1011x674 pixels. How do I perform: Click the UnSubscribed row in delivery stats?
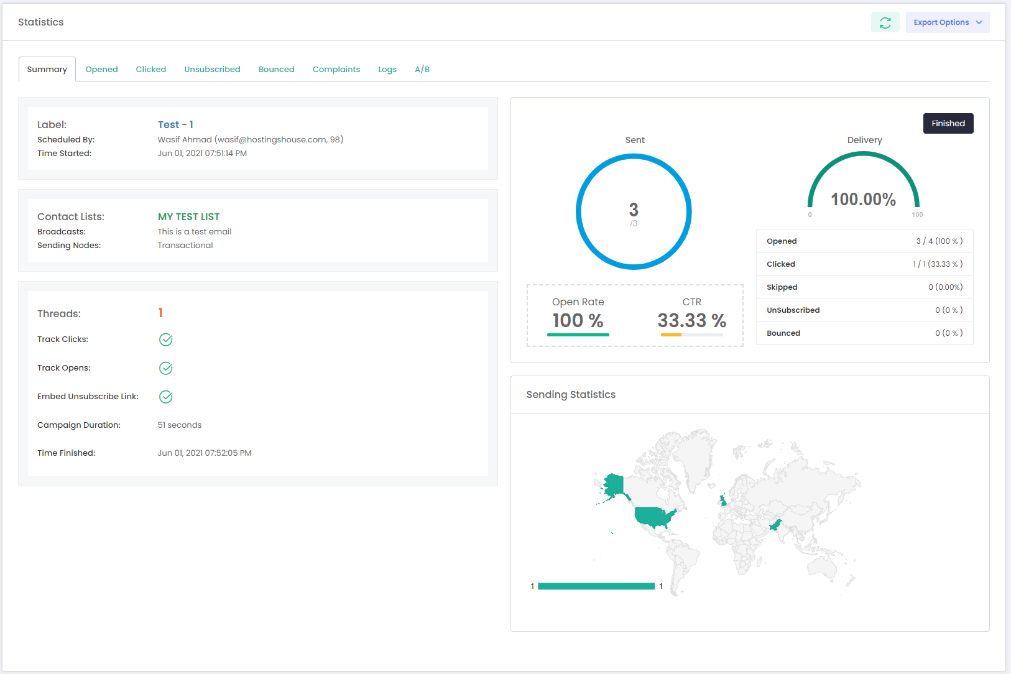coord(864,310)
